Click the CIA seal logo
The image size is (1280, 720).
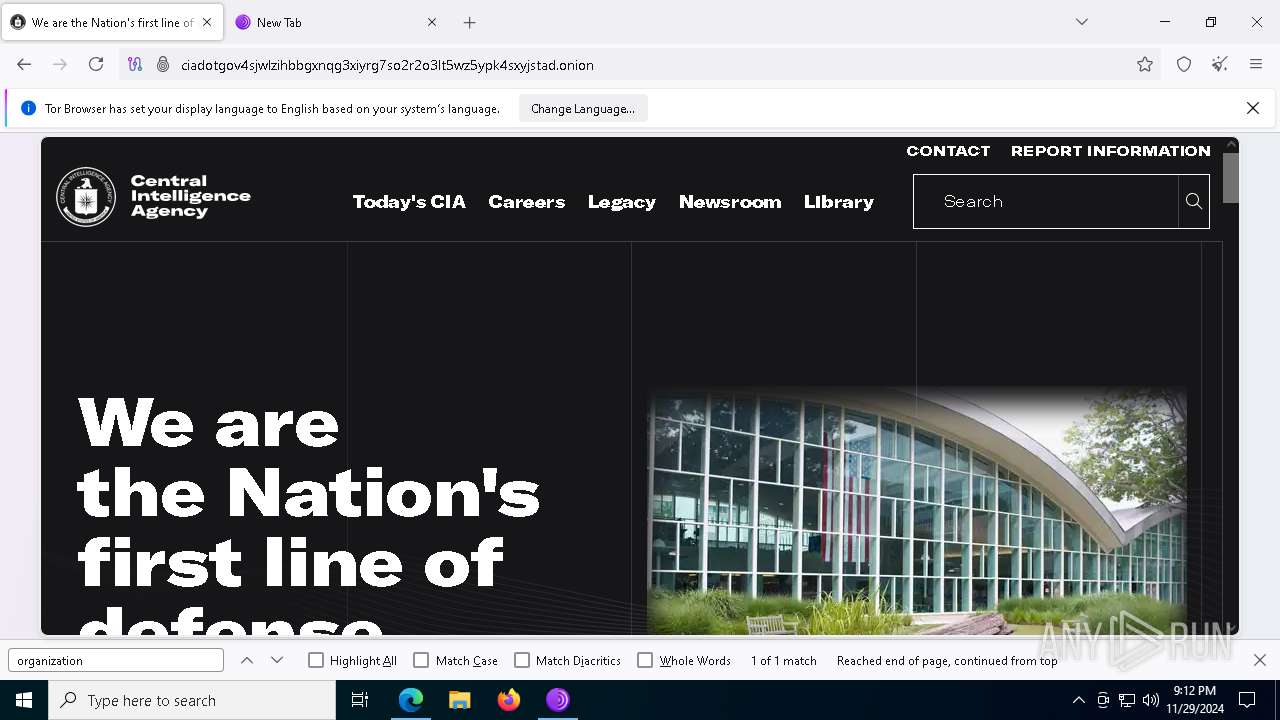click(x=86, y=197)
